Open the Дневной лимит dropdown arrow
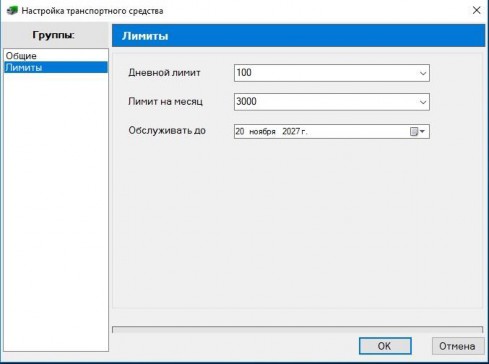 tap(423, 73)
